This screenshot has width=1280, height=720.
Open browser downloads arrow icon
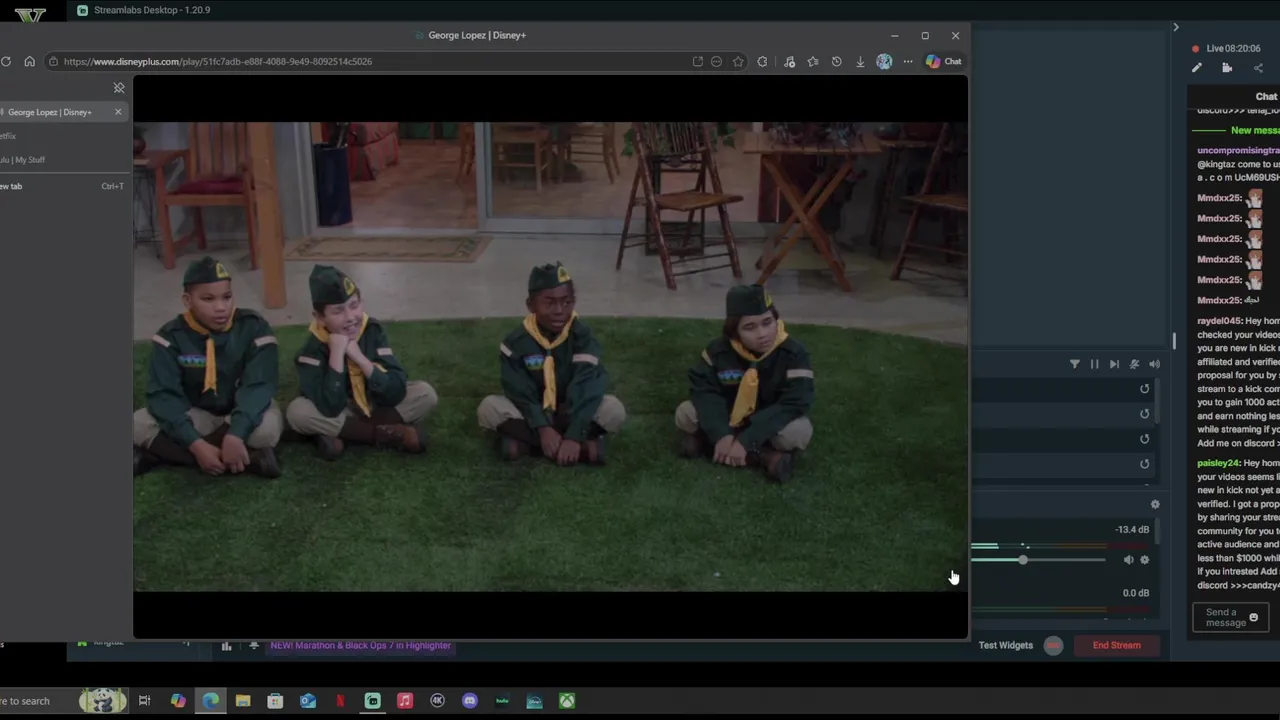(x=860, y=61)
